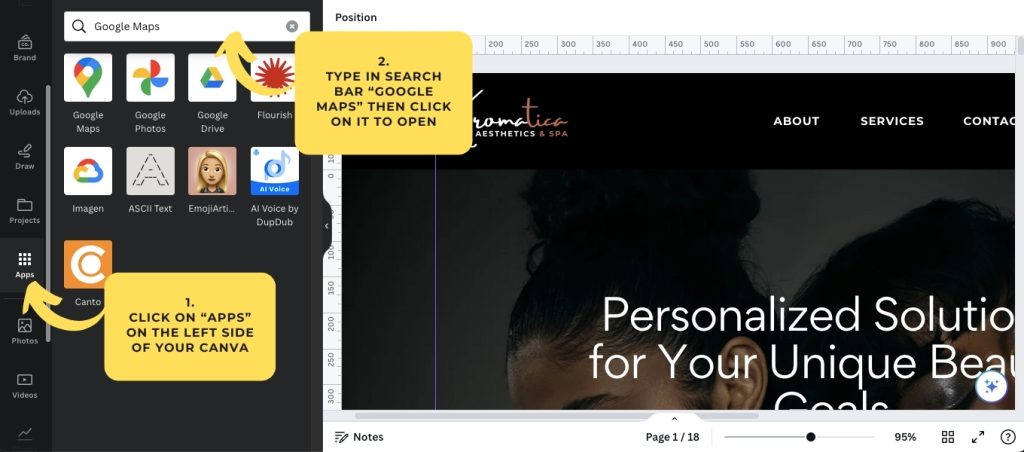Open the EmojiArt app

[212, 171]
